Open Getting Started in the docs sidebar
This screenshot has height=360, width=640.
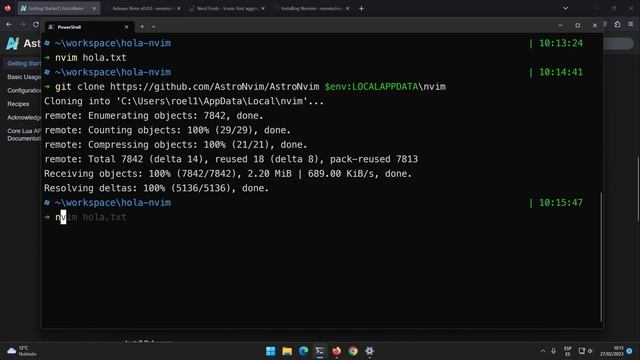(x=24, y=63)
